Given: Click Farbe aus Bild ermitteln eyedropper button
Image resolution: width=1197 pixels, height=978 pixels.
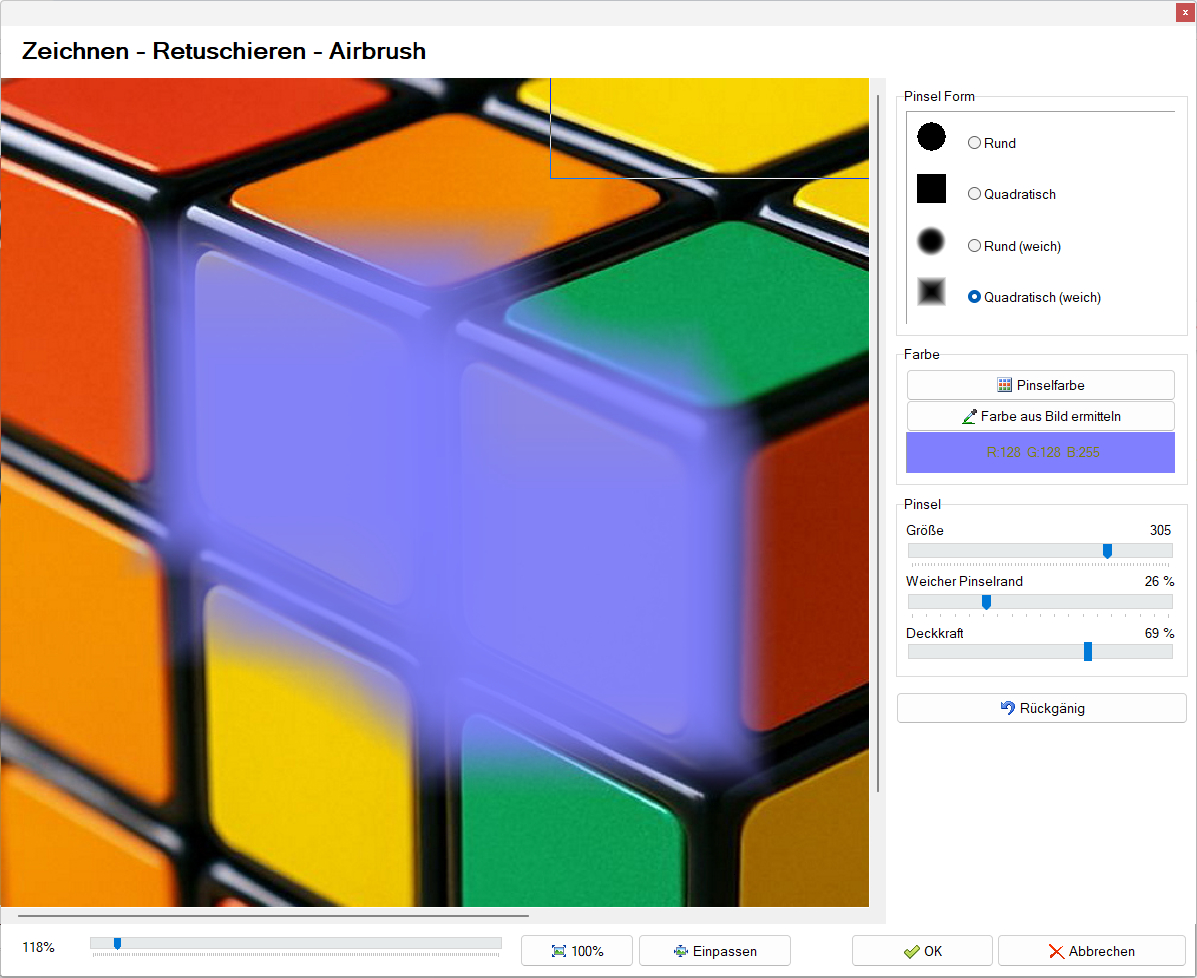Looking at the screenshot, I should (x=1040, y=416).
